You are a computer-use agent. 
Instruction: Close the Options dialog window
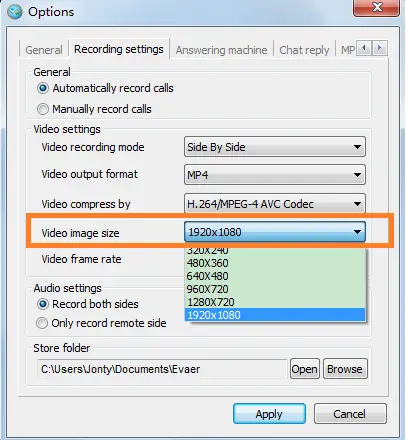(x=376, y=7)
